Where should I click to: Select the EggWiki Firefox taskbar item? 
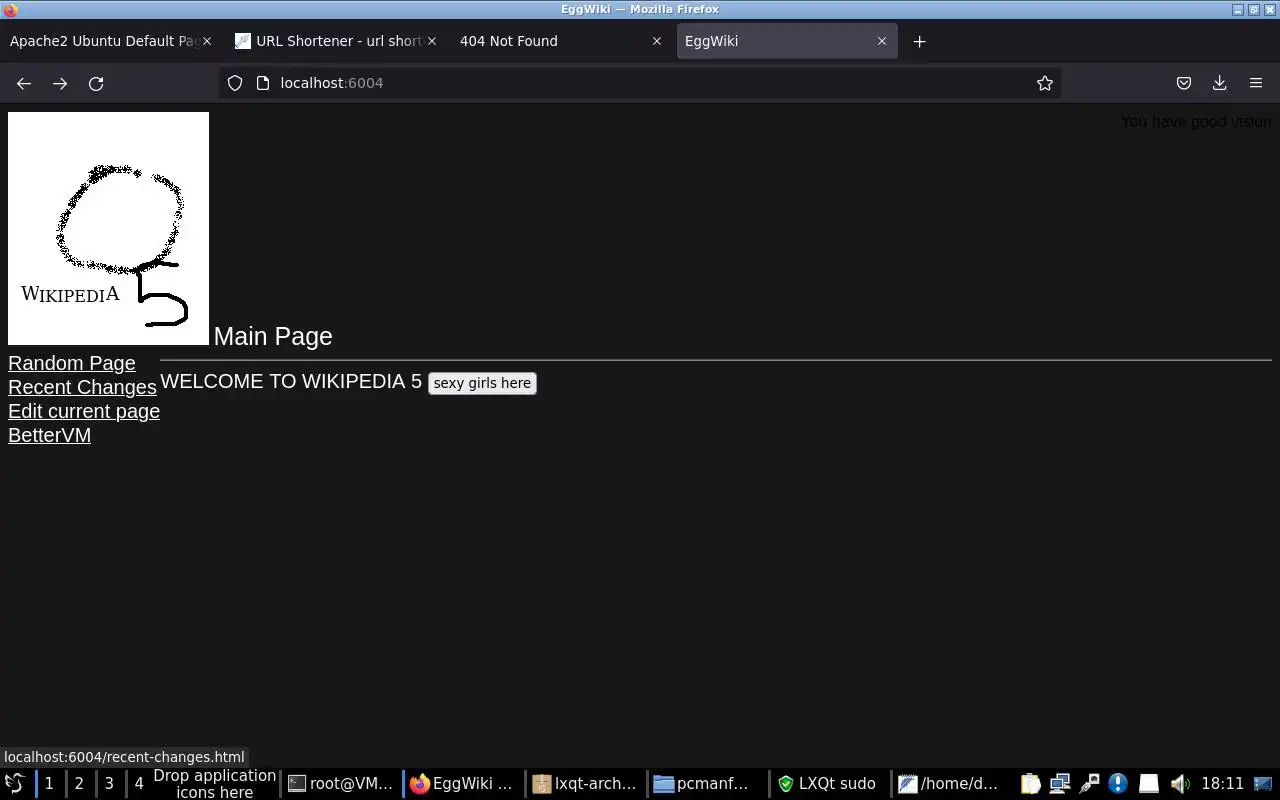tap(462, 783)
